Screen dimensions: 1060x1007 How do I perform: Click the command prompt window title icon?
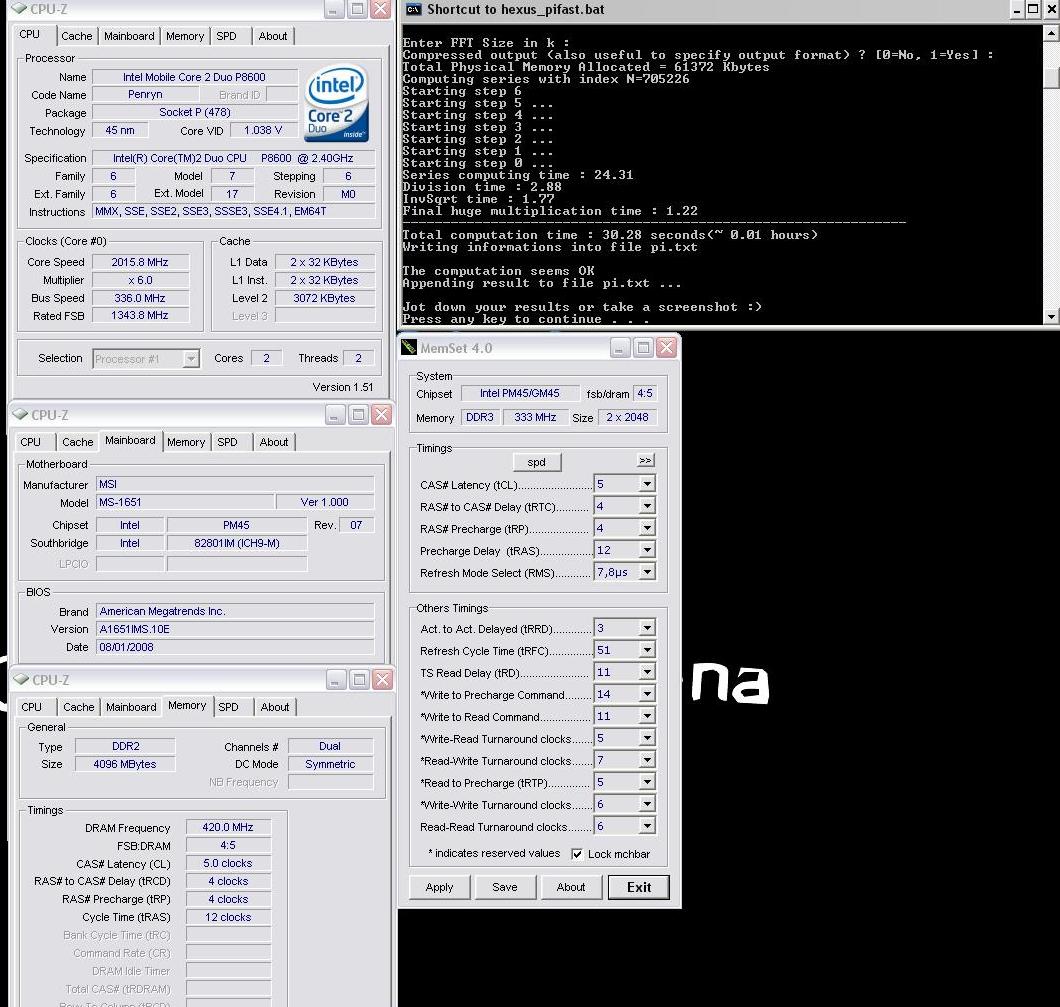[x=412, y=9]
